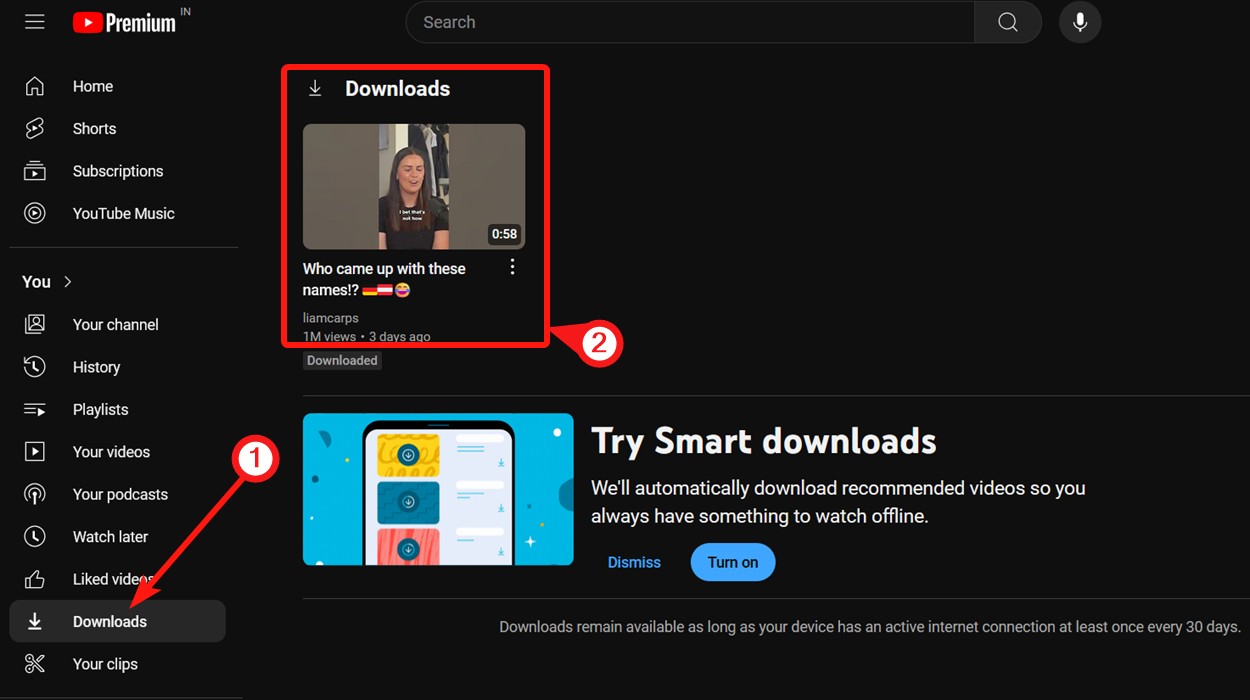The height and width of the screenshot is (700, 1250).
Task: Start a voice search
Action: [1079, 21]
